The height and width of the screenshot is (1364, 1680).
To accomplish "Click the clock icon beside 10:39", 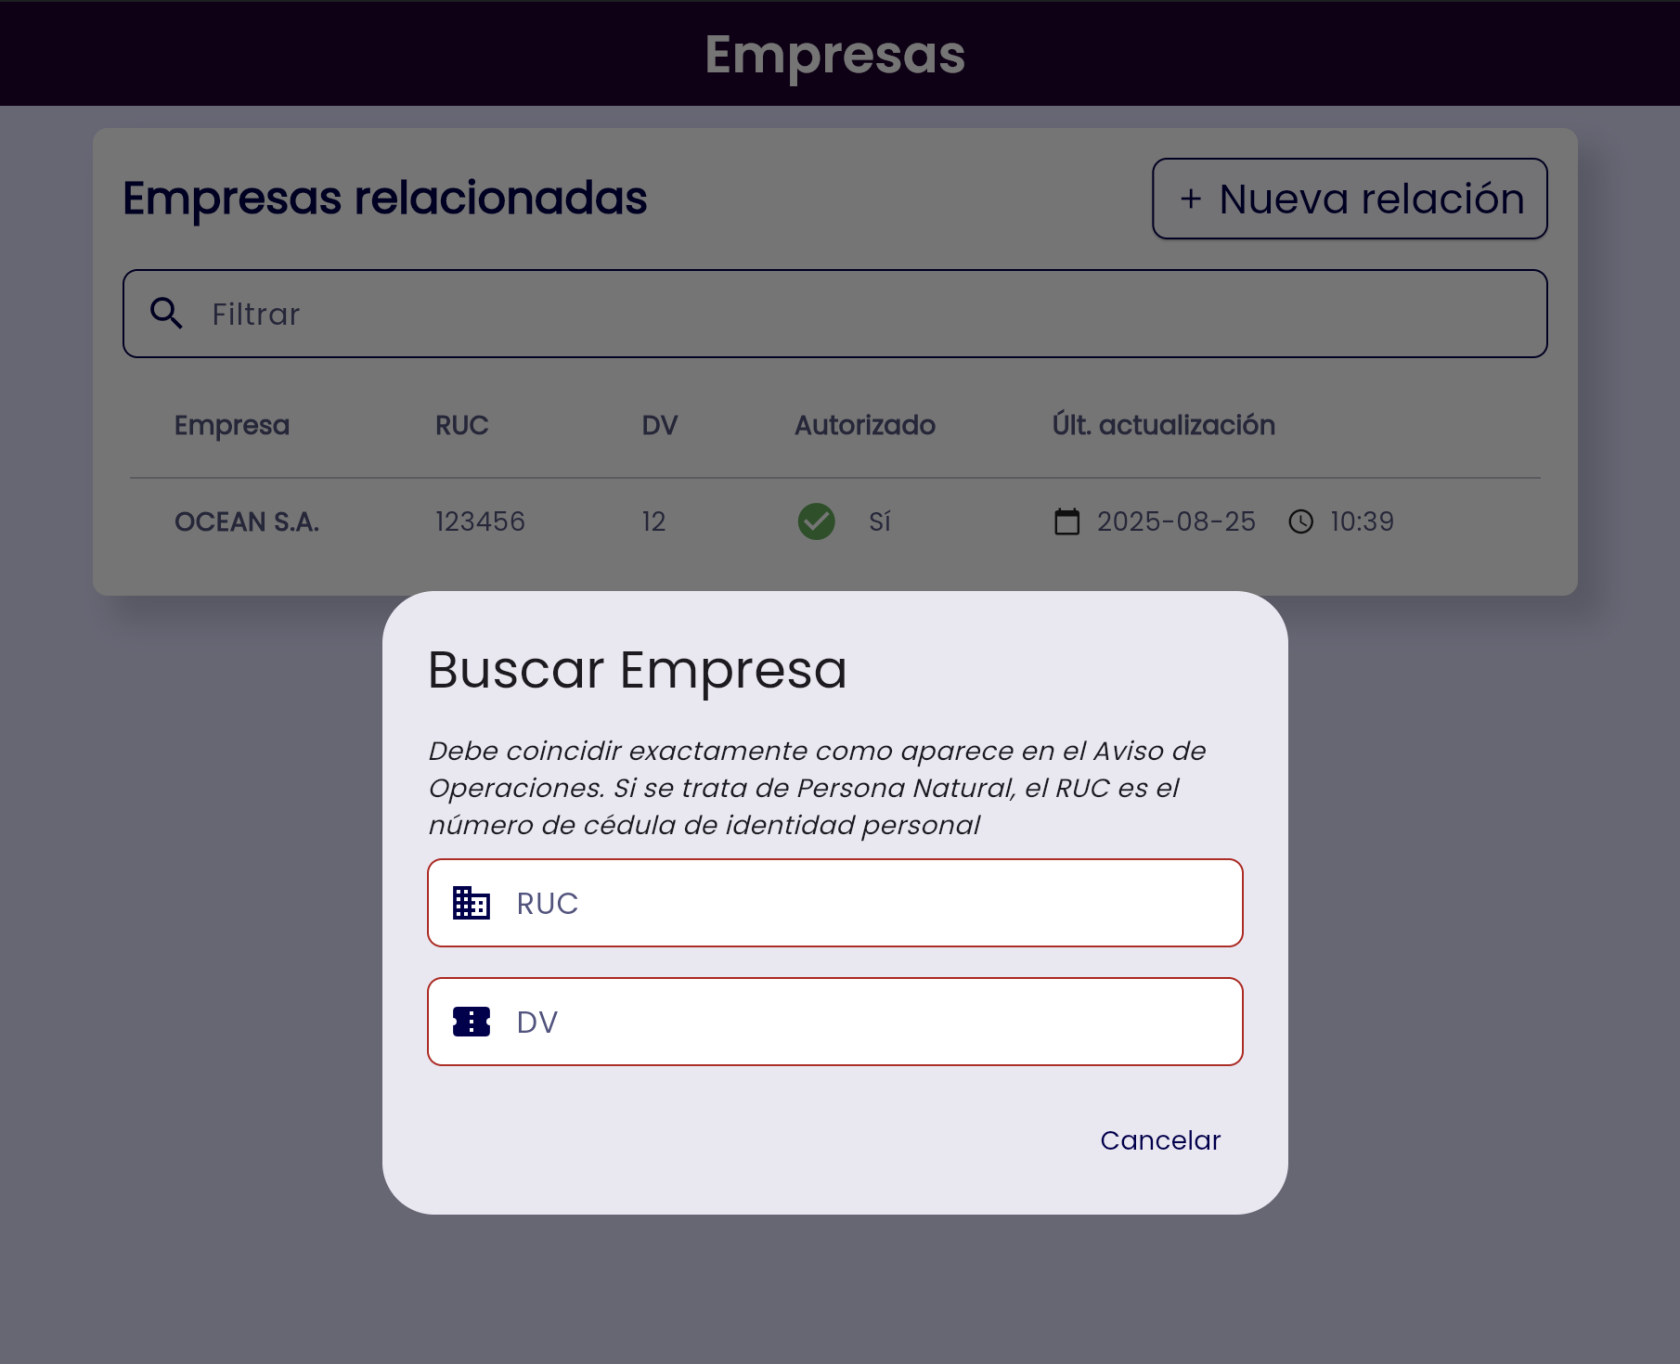I will [x=1300, y=522].
